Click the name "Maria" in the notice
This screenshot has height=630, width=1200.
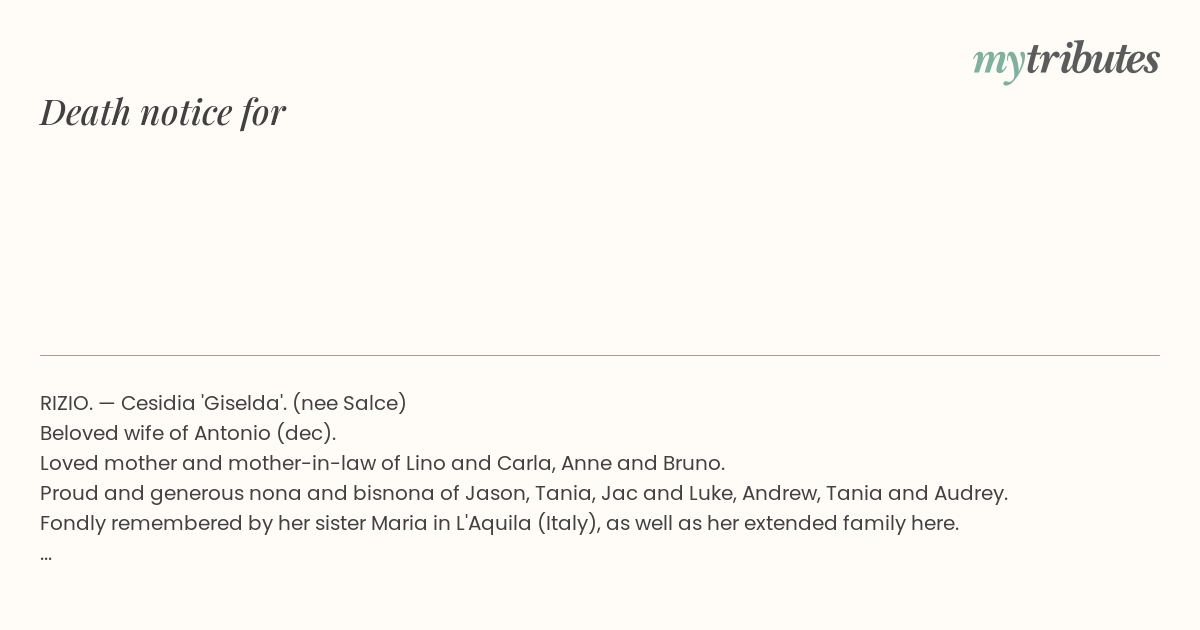point(399,523)
